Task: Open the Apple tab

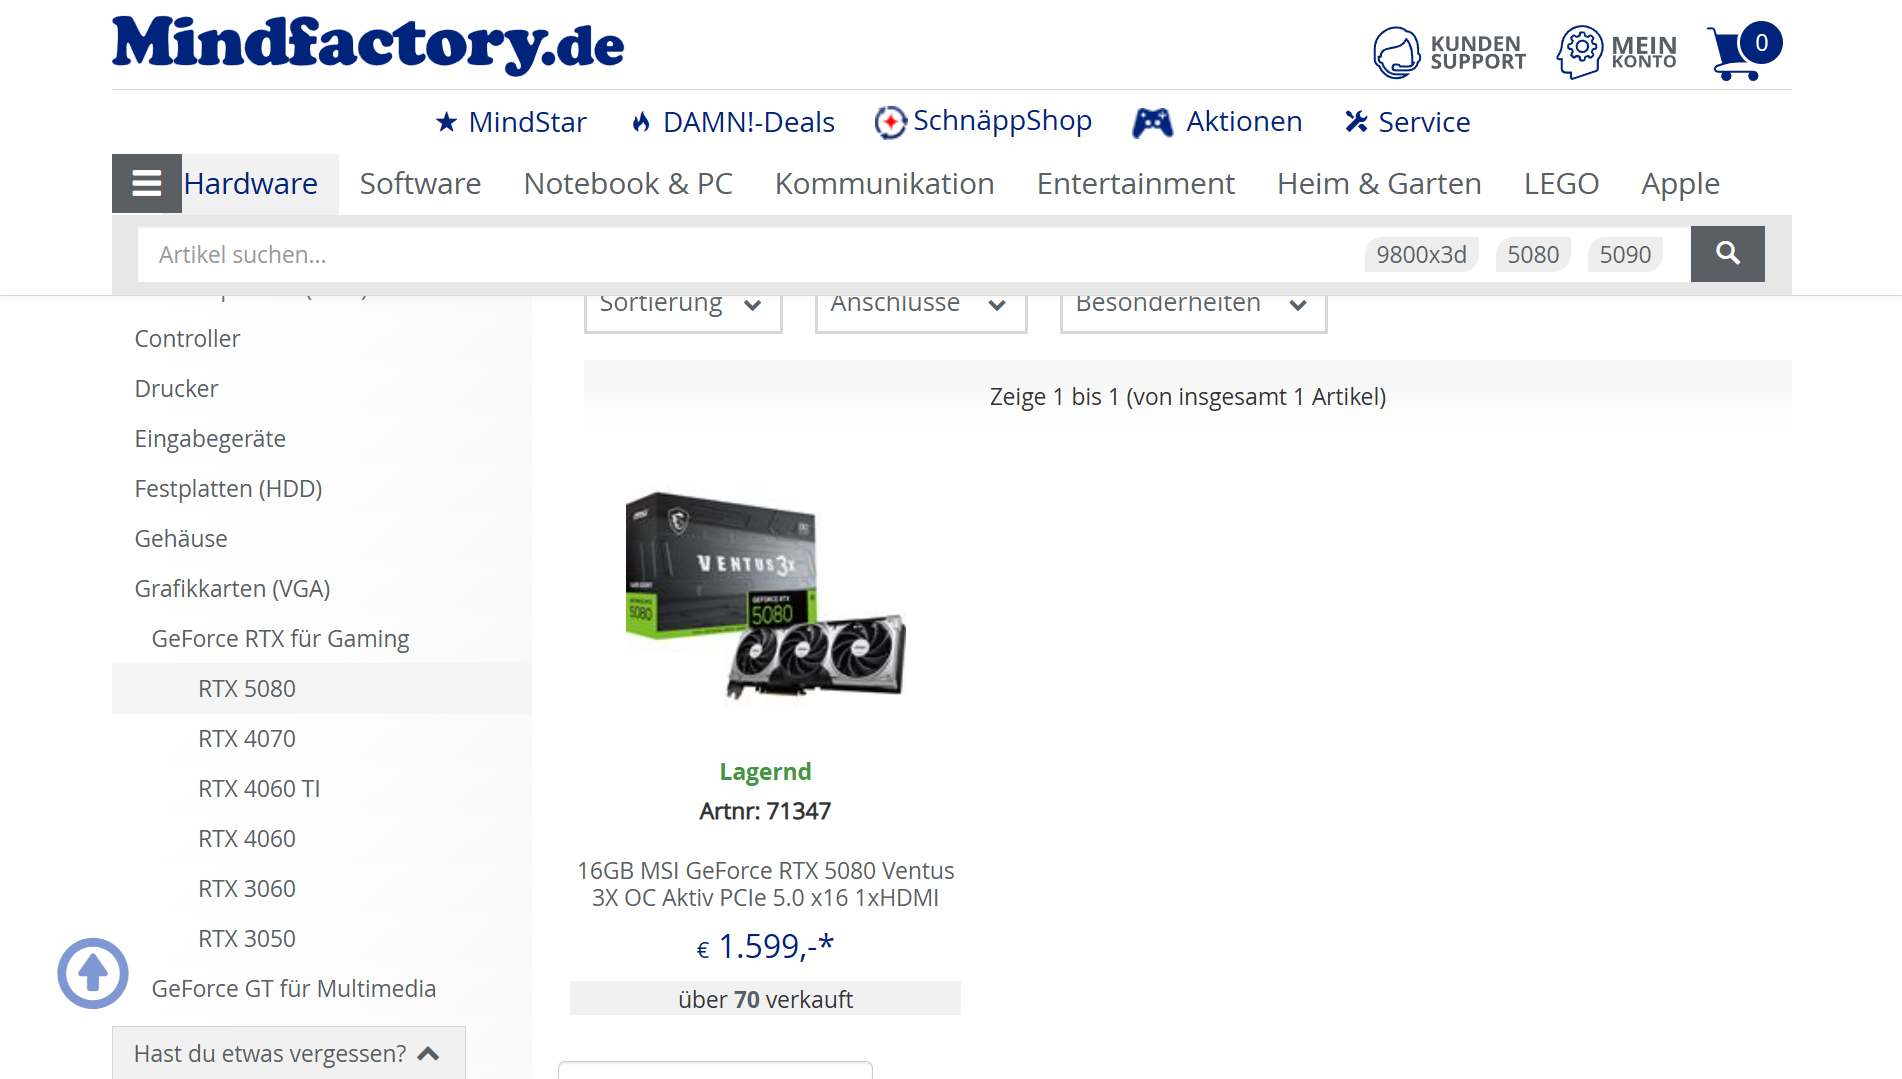Action: [1680, 183]
